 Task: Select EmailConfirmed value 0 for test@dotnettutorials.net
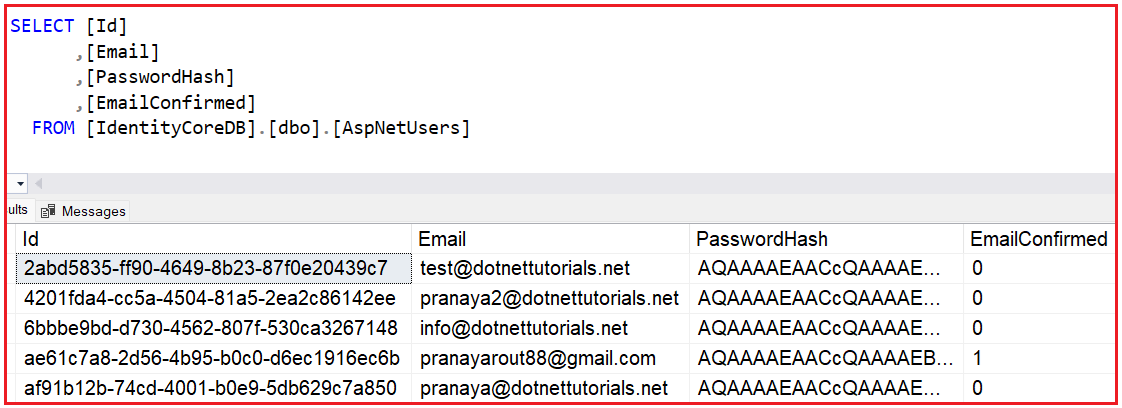tap(1040, 268)
